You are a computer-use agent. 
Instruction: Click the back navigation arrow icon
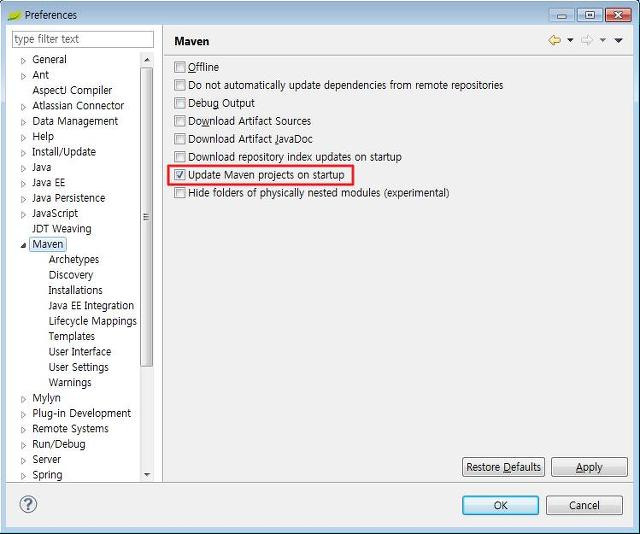tap(554, 40)
